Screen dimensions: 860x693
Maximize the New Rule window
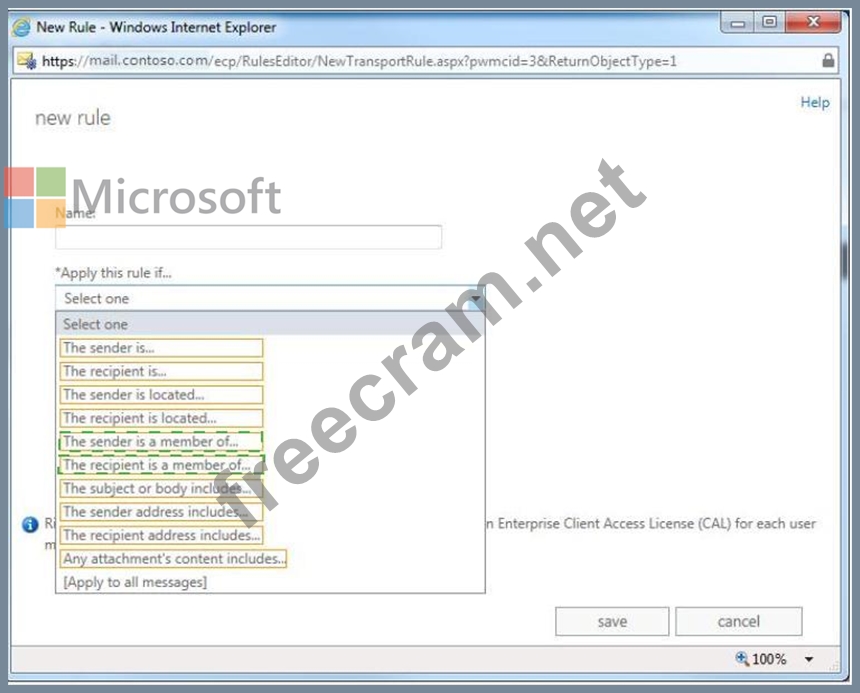770,22
